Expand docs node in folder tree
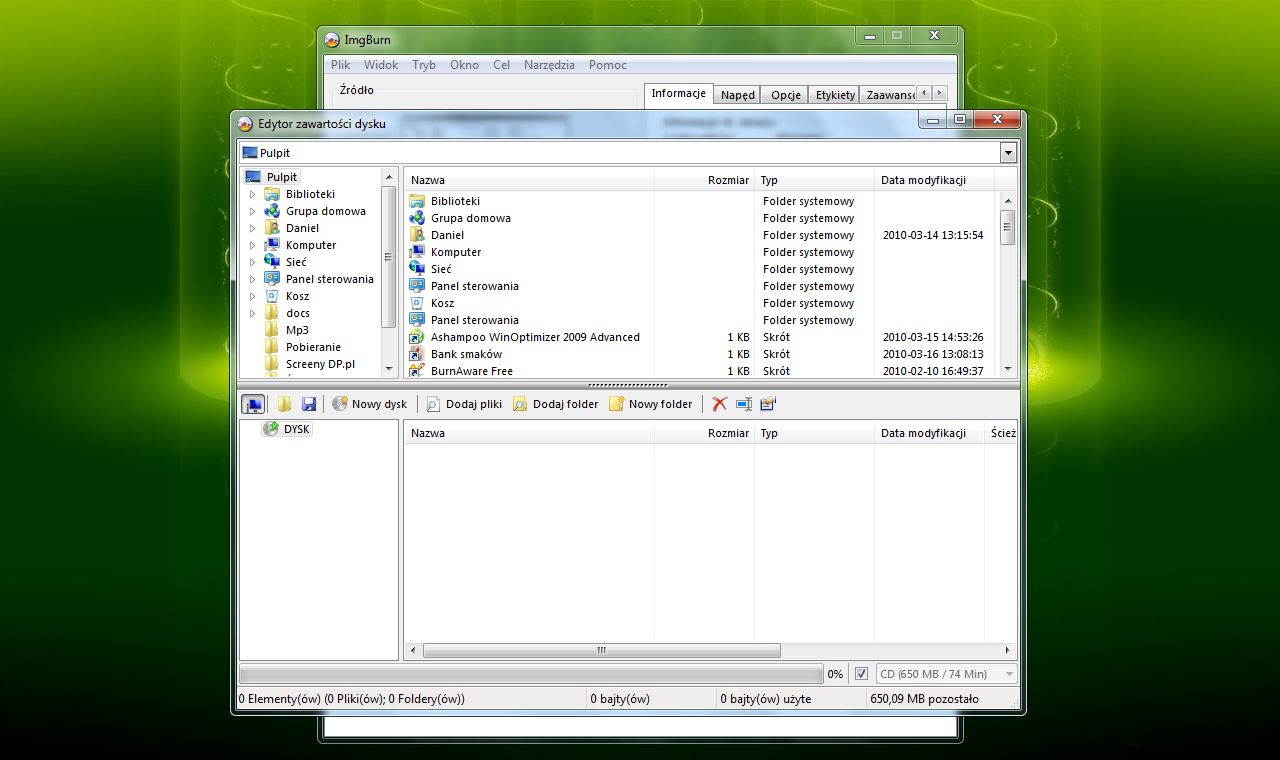 click(252, 313)
